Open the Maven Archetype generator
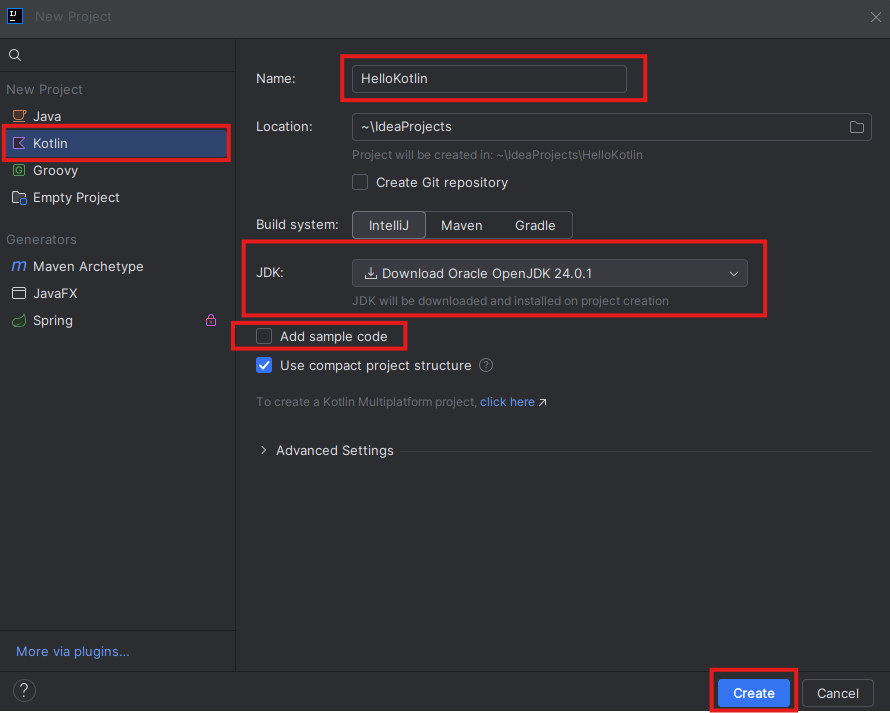Screen dimensions: 890x713 coord(117,266)
